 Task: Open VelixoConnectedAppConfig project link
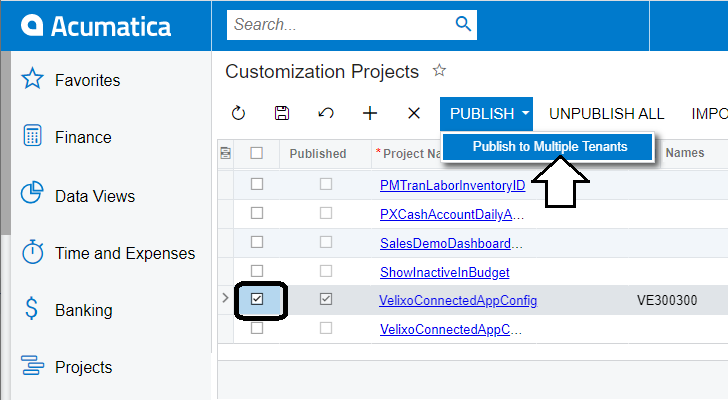coord(458,301)
